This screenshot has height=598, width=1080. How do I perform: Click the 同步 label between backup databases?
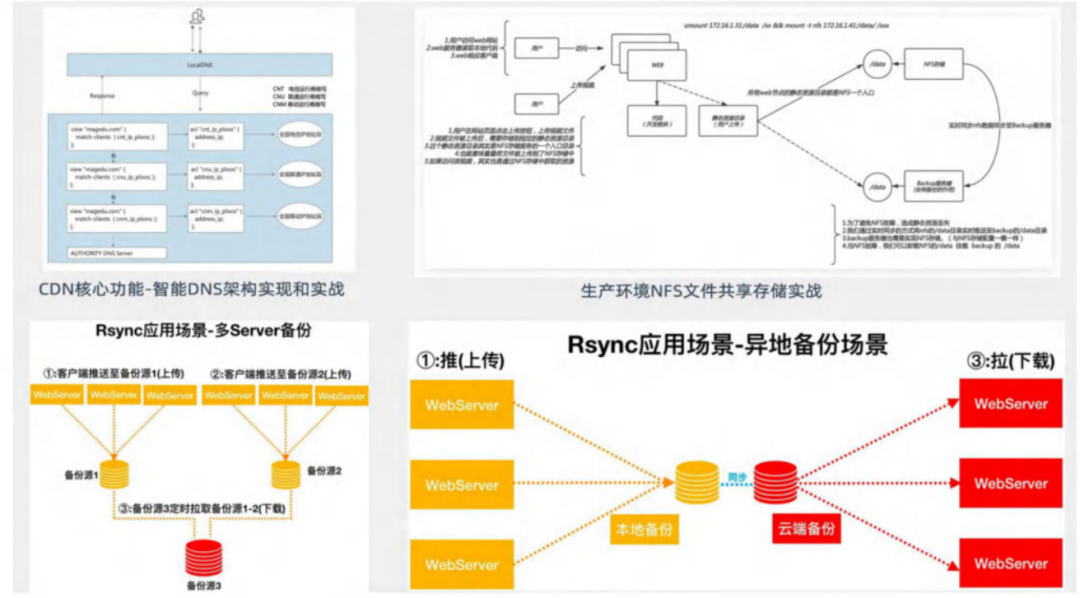pyautogui.click(x=736, y=476)
